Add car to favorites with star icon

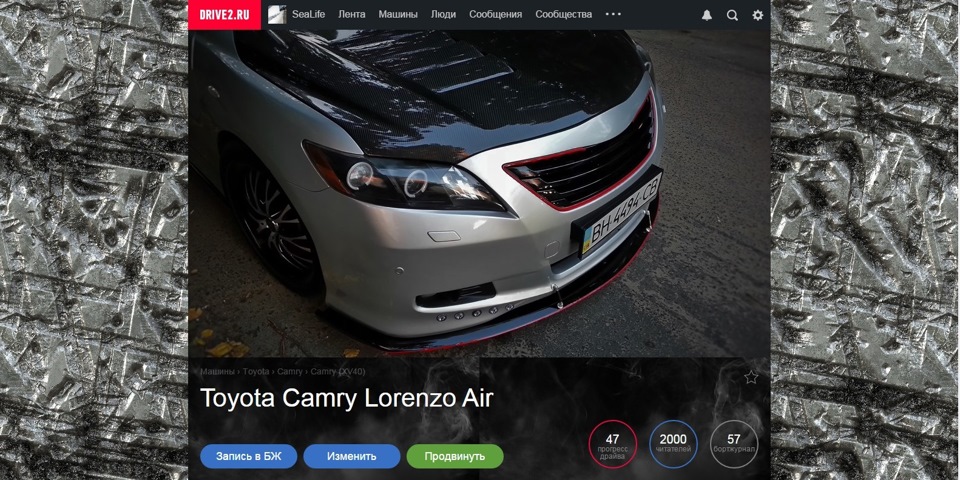tap(751, 377)
